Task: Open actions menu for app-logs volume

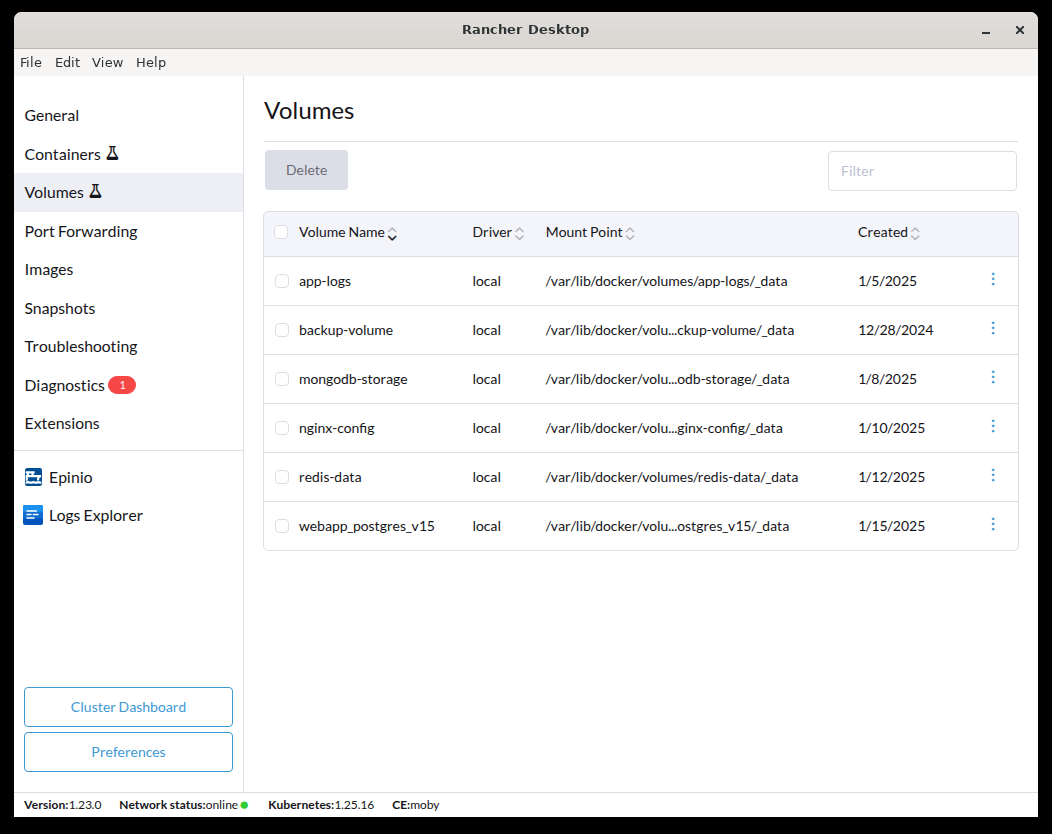Action: 993,279
